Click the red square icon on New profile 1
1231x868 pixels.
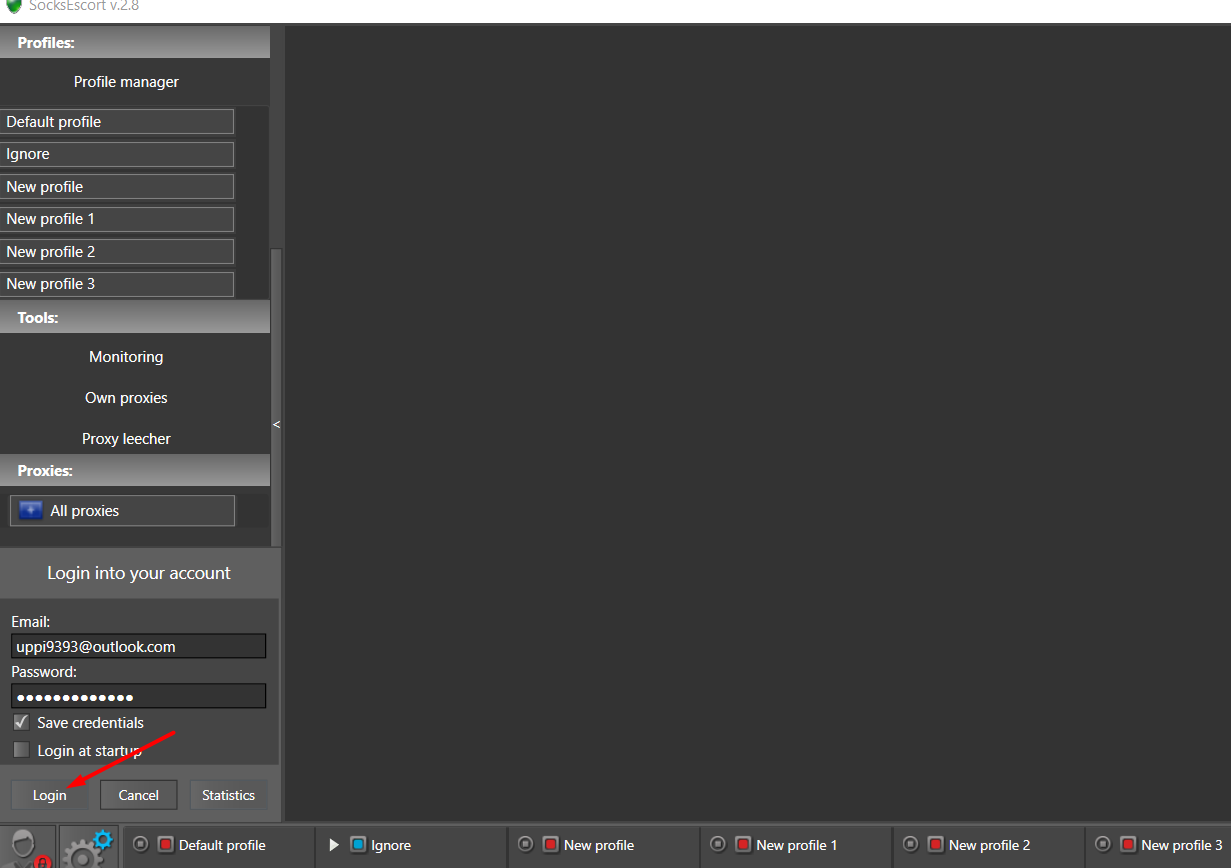743,845
